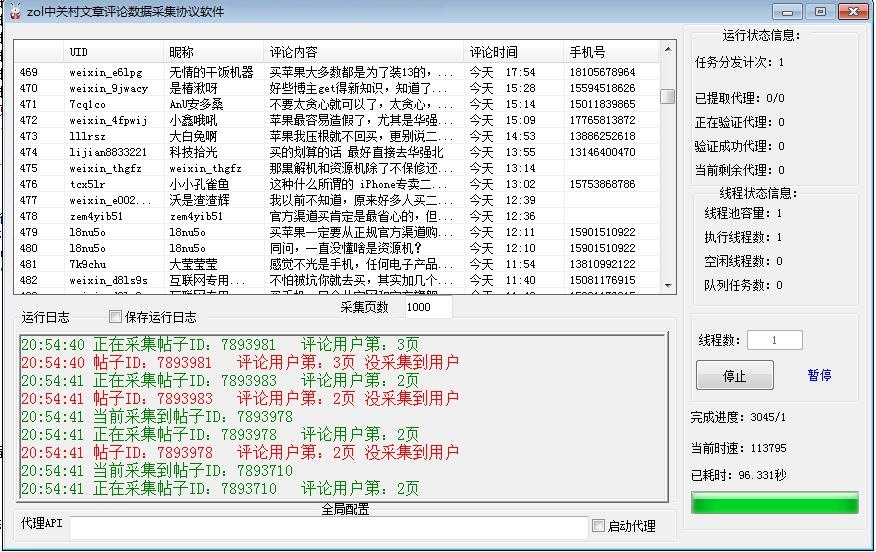Click the green progress bar
This screenshot has height=552, width=876.
(x=774, y=503)
